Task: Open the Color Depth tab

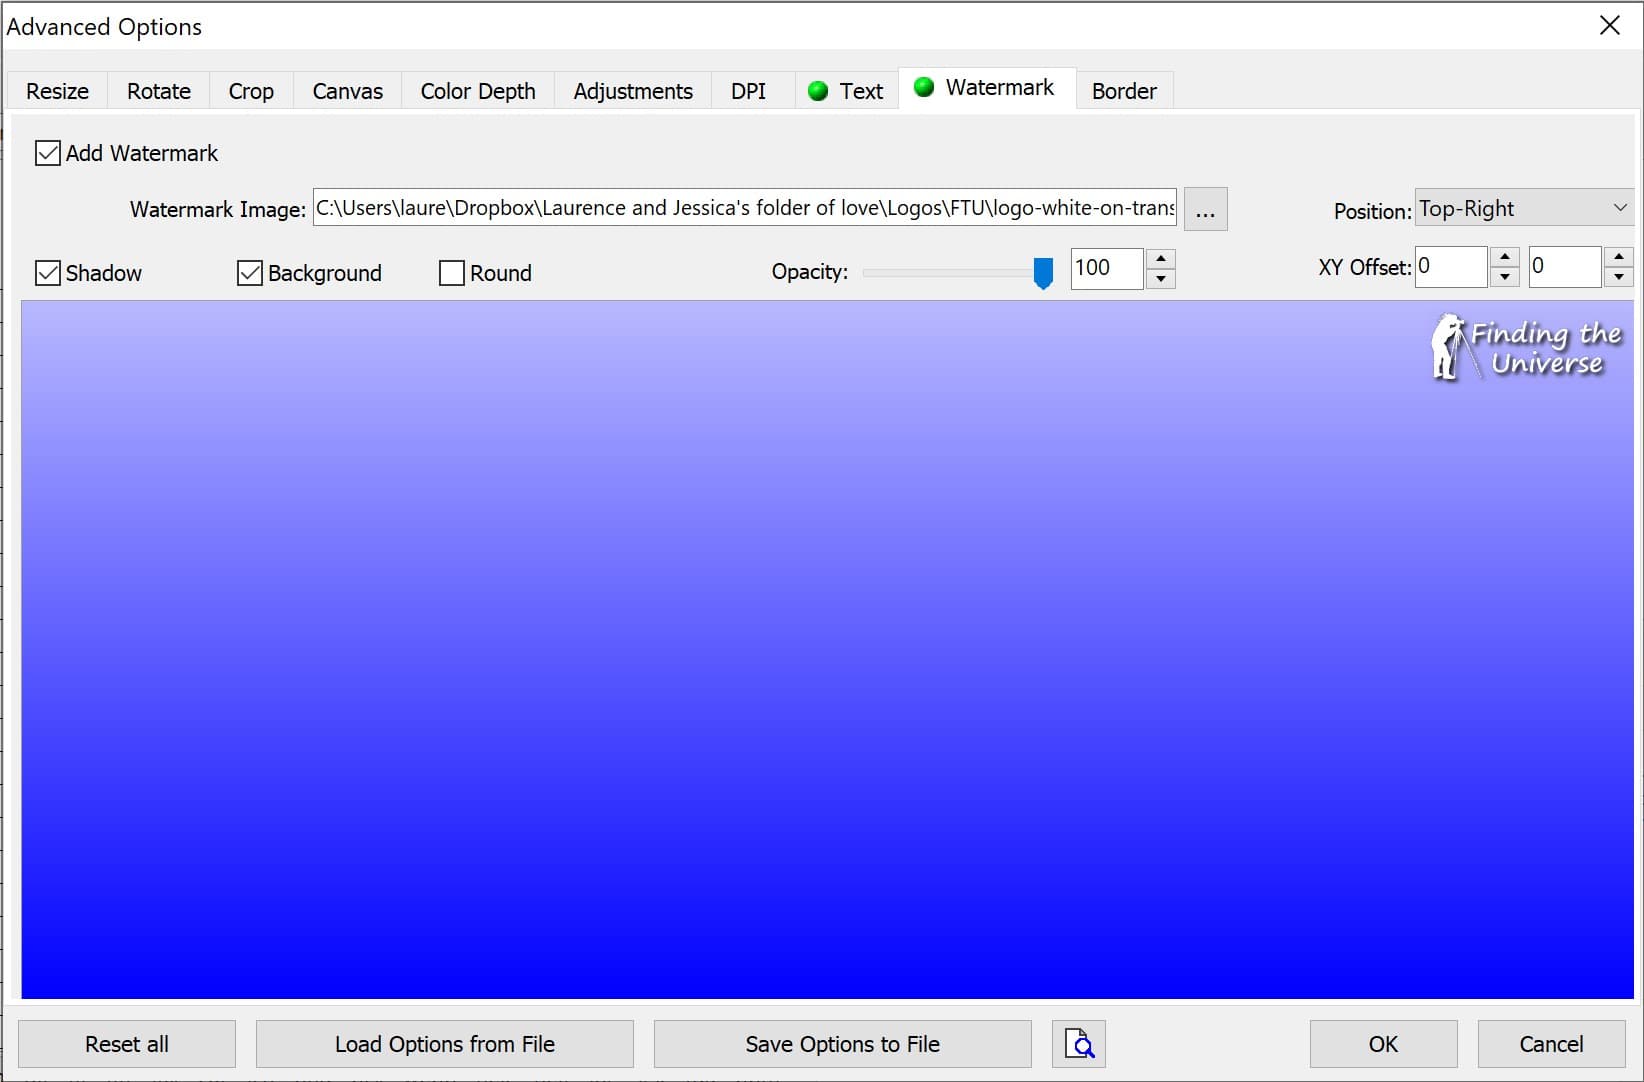Action: (x=477, y=91)
